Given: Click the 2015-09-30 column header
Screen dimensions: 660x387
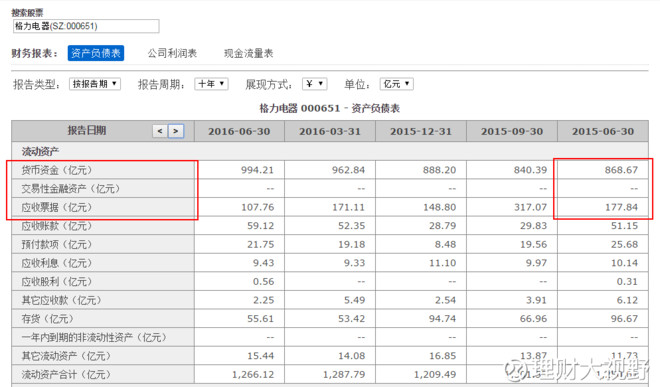Looking at the screenshot, I should pyautogui.click(x=512, y=131).
